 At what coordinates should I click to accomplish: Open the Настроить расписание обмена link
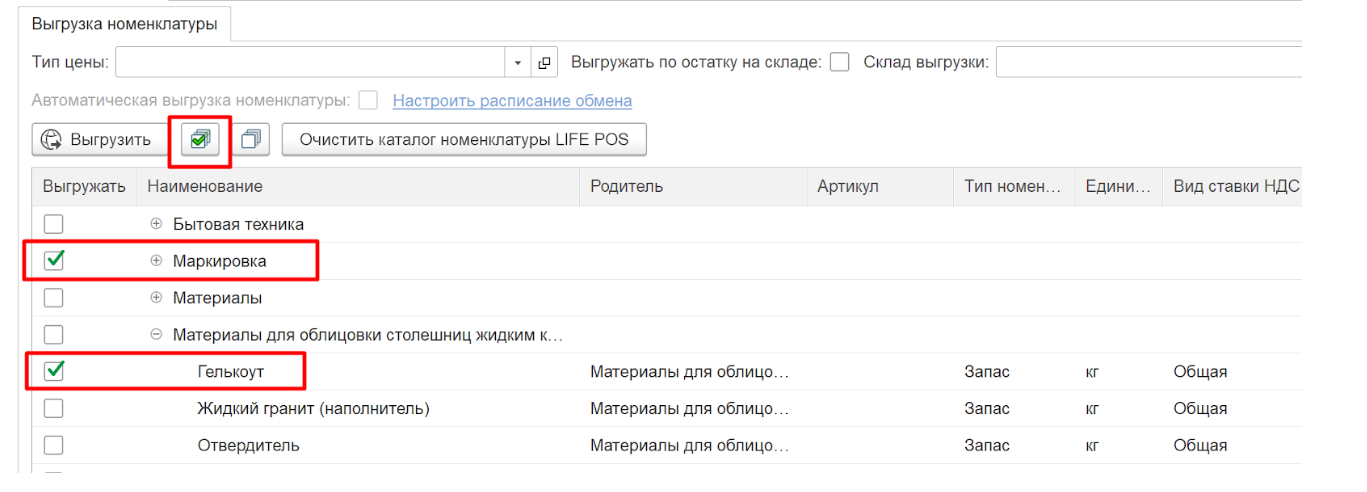(512, 101)
